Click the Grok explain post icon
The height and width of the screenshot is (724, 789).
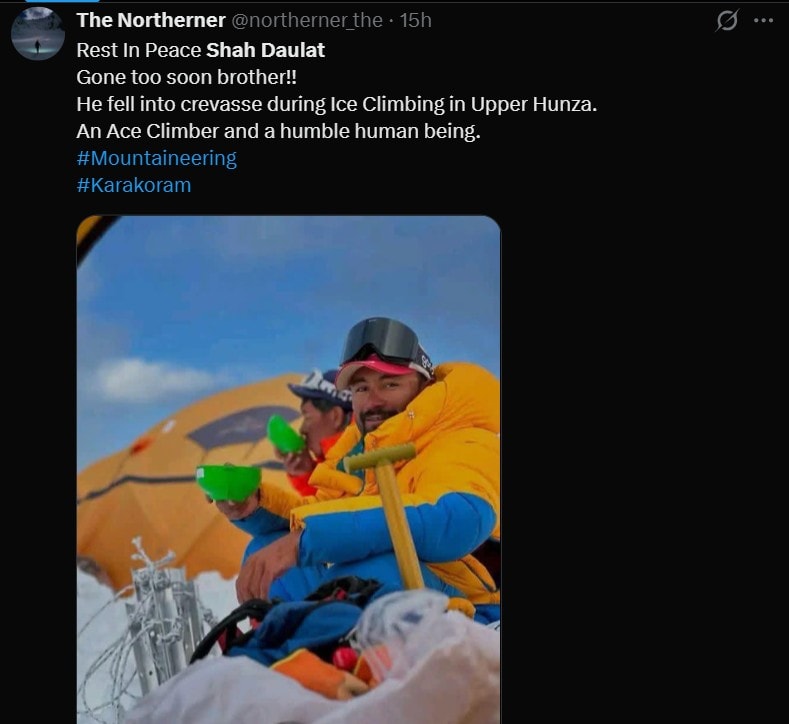pyautogui.click(x=728, y=20)
